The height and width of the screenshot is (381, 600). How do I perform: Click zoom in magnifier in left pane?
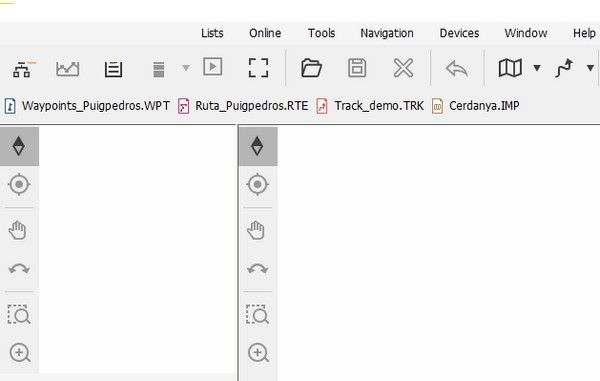click(x=20, y=353)
